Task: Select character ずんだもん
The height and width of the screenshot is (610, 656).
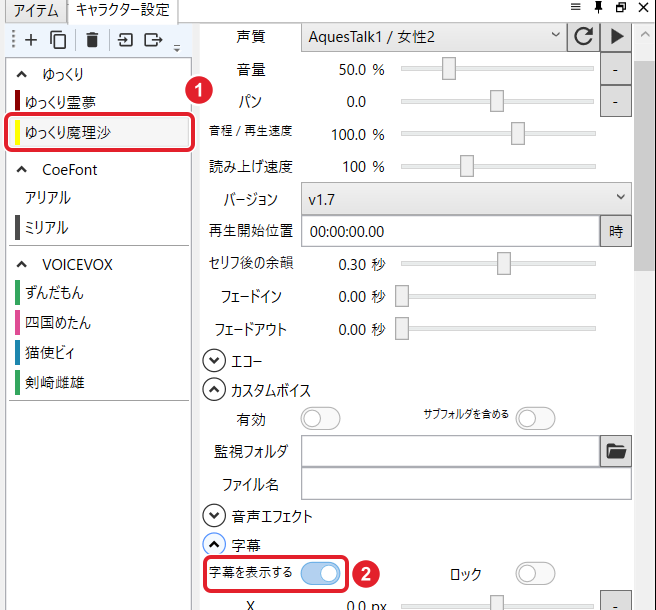Action: pos(99,292)
